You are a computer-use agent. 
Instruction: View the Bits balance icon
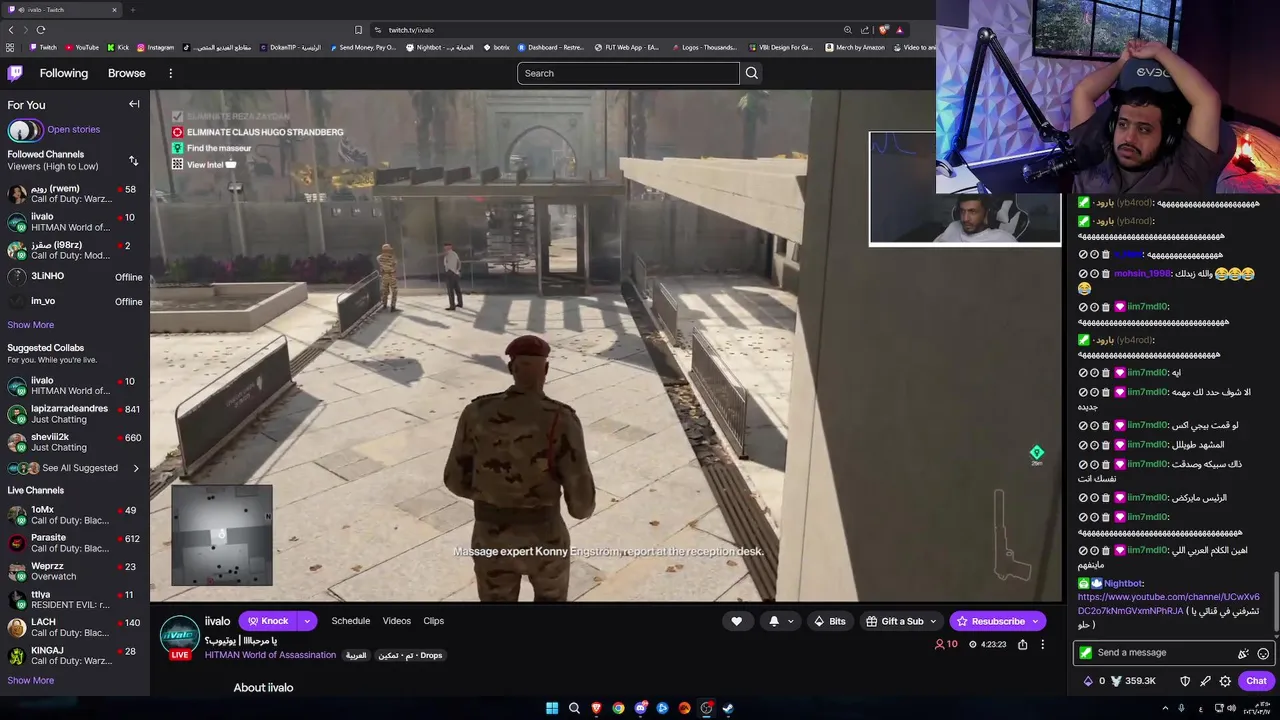click(x=1088, y=681)
